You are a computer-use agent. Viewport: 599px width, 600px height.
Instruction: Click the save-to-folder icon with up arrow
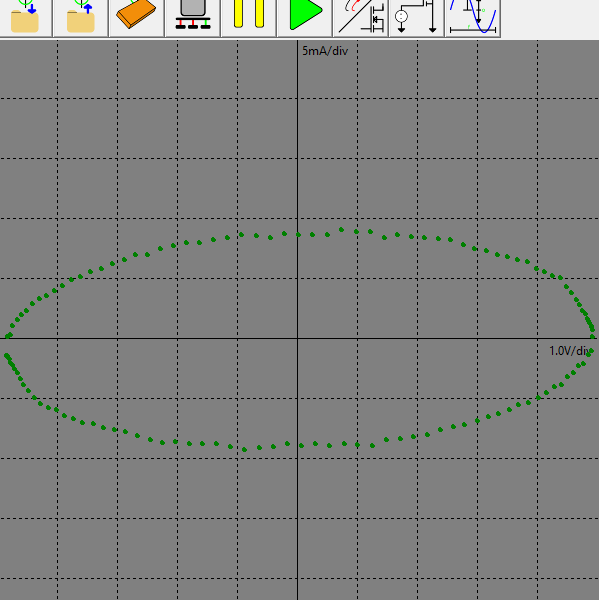[81, 16]
